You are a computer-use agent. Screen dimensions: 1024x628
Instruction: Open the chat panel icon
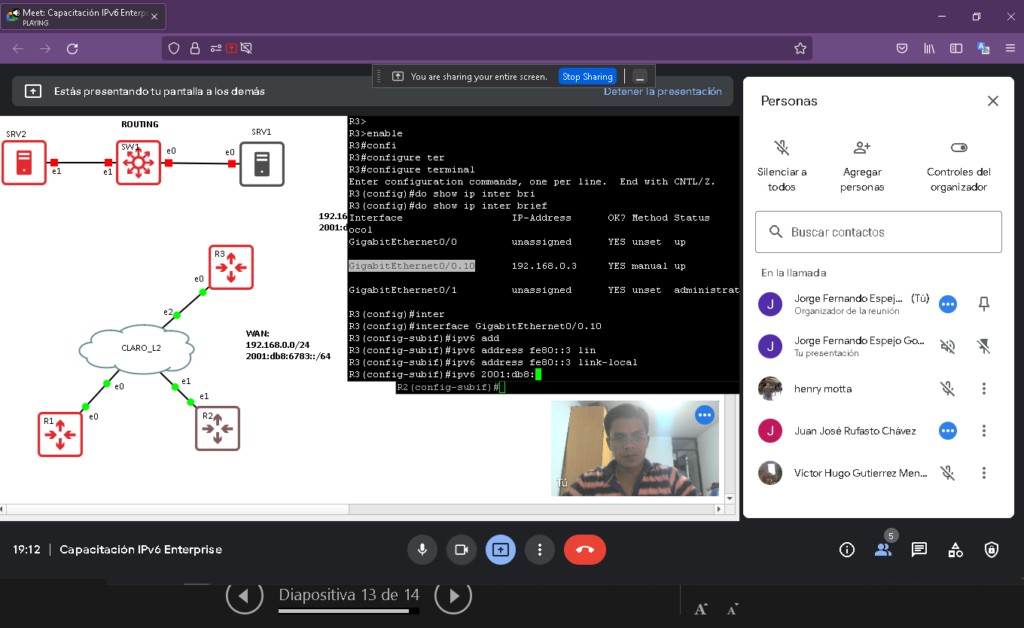tap(919, 549)
